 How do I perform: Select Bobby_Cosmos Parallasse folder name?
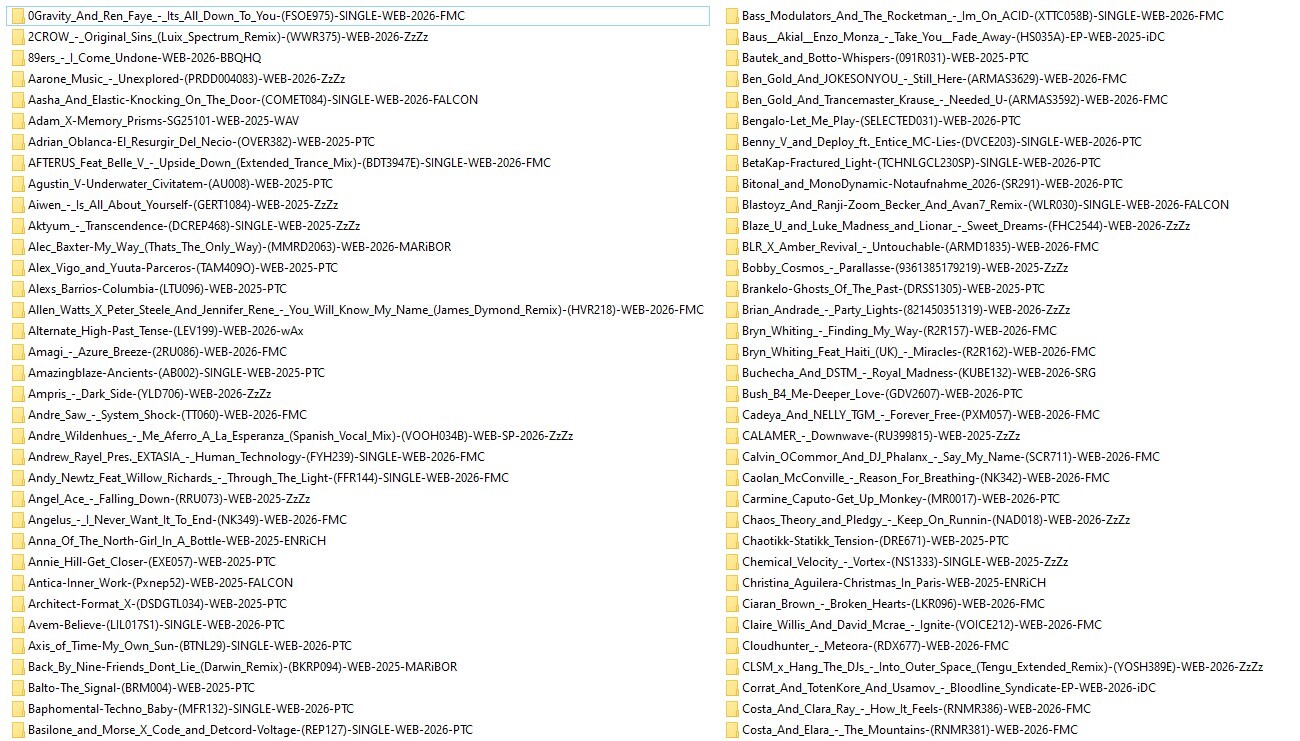(905, 268)
